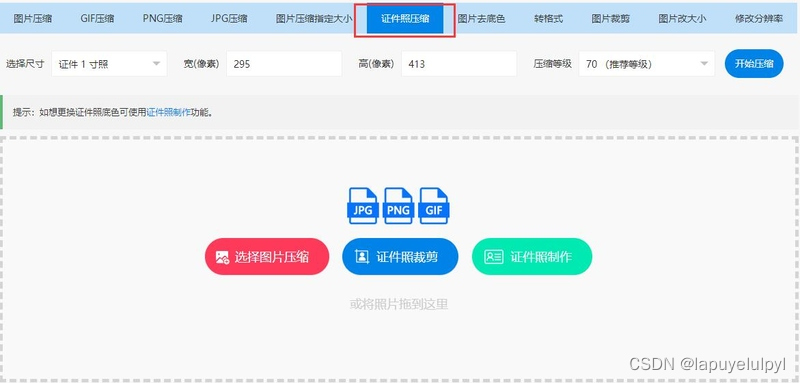
Task: Click the crop icon on 证件照裁剪 button
Action: point(362,257)
